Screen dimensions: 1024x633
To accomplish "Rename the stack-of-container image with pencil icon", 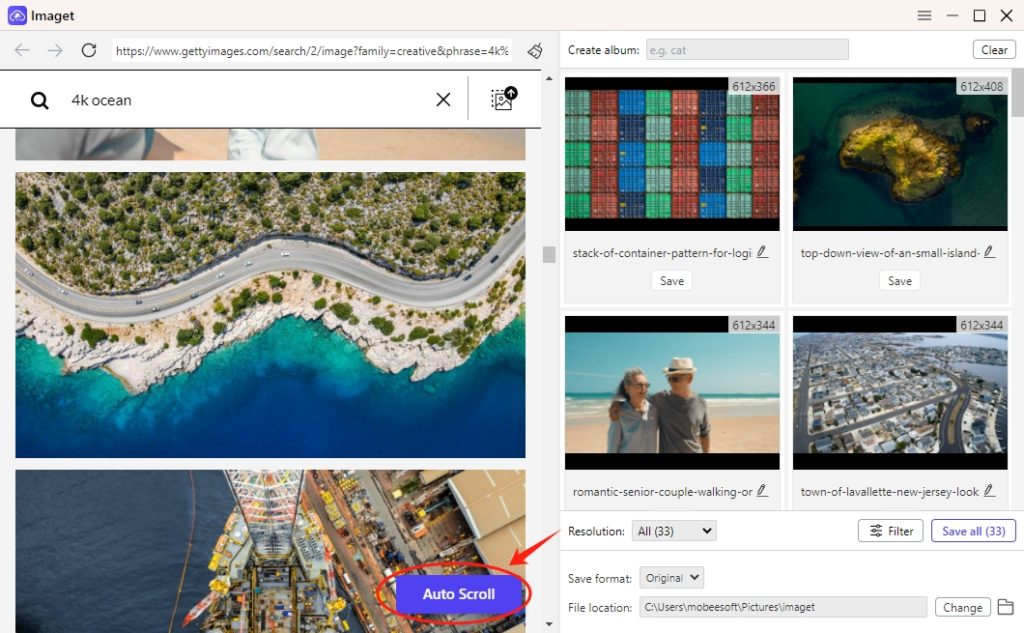I will [762, 252].
